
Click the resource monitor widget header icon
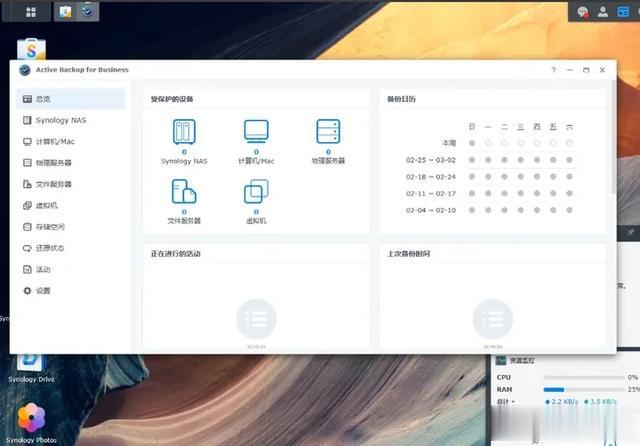click(501, 361)
